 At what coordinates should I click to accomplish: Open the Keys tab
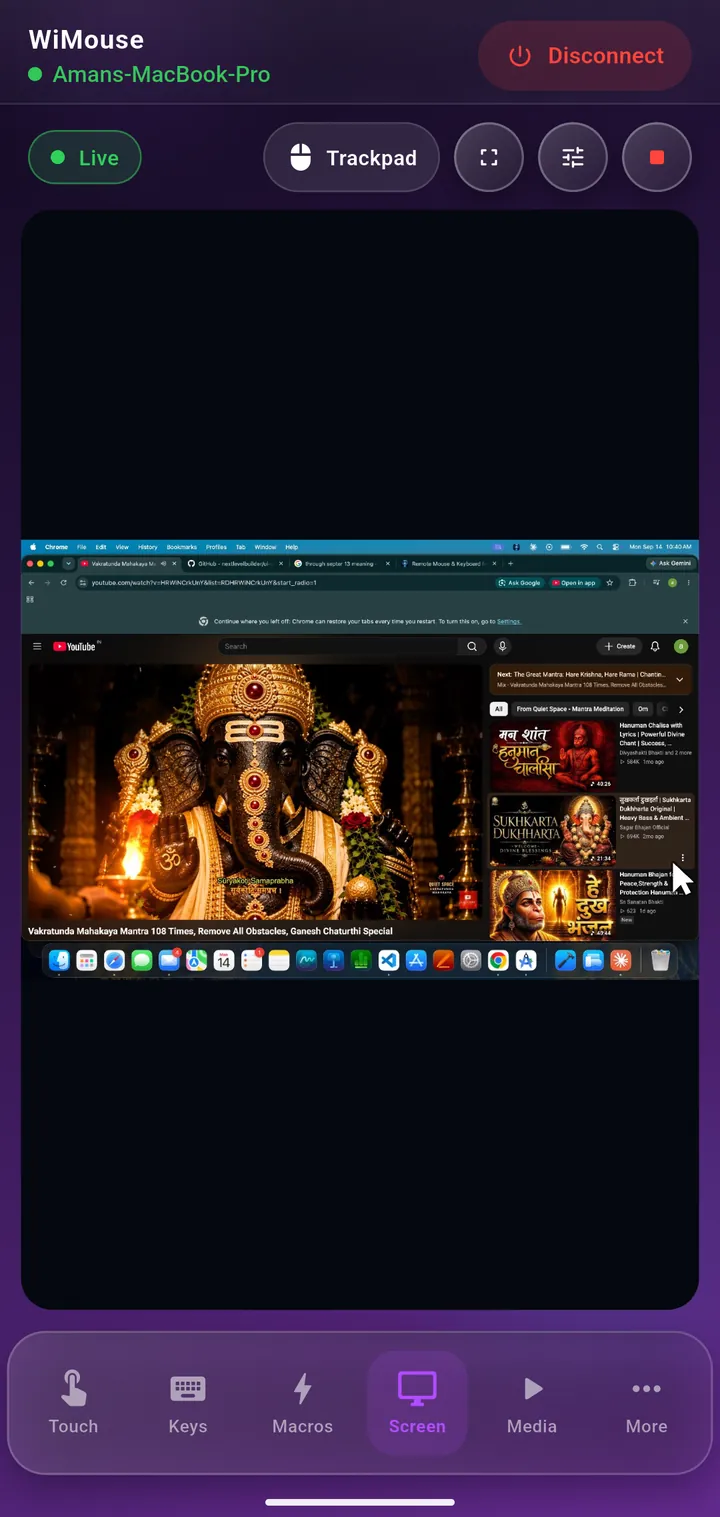[x=188, y=1403]
